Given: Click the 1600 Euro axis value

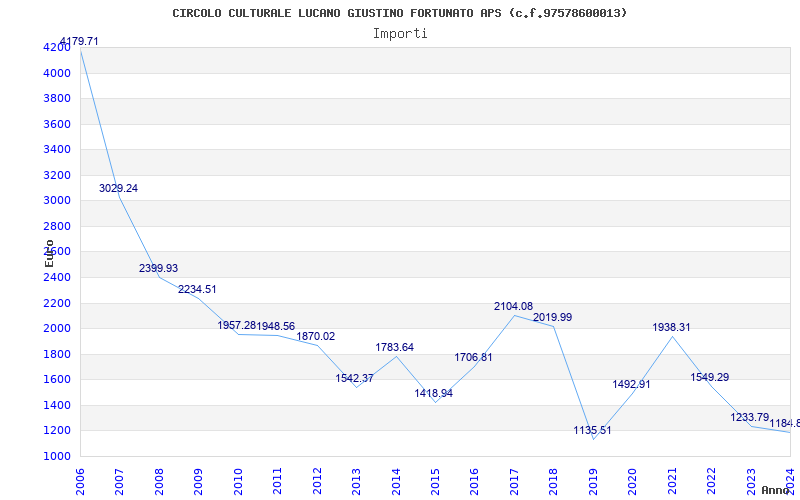Looking at the screenshot, I should pos(57,380).
